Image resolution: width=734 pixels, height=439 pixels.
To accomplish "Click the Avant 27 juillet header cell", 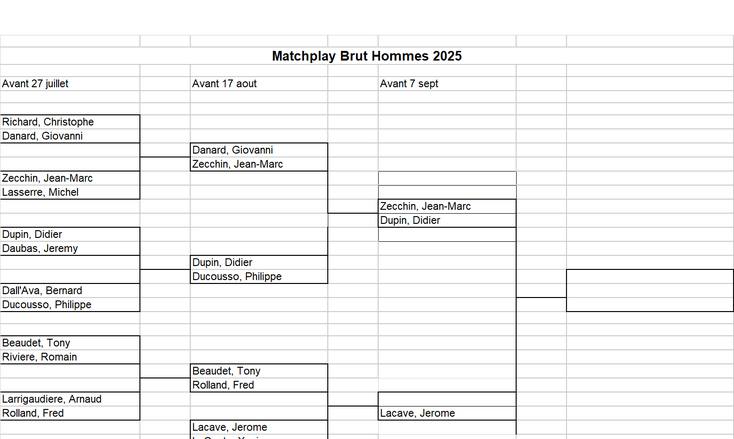I will tap(36, 84).
